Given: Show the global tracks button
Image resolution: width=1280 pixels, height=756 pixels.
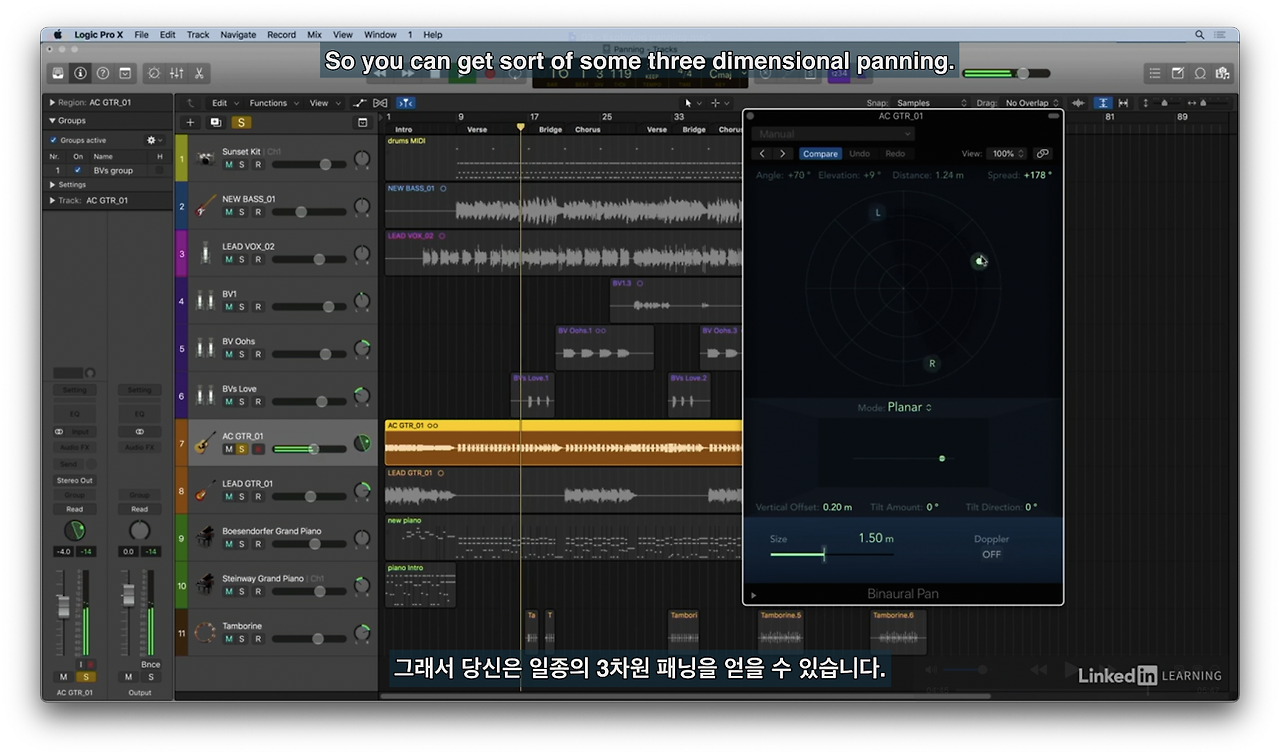Looking at the screenshot, I should pyautogui.click(x=363, y=122).
